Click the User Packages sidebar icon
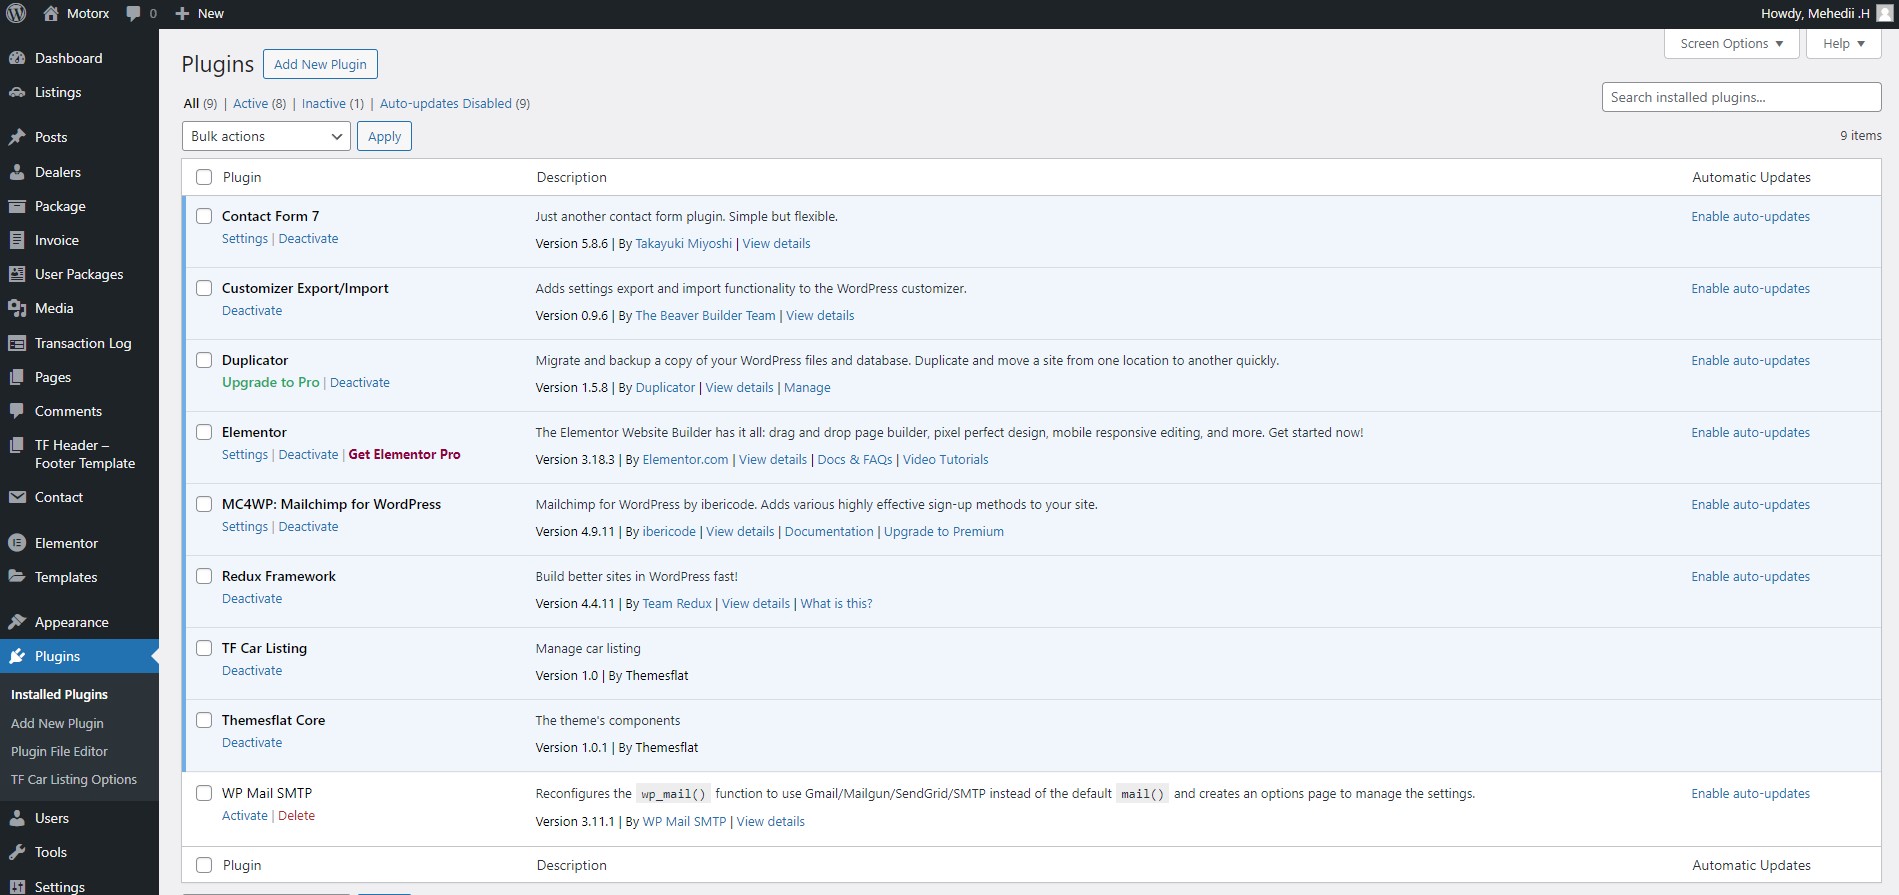The image size is (1899, 895). pos(17,274)
